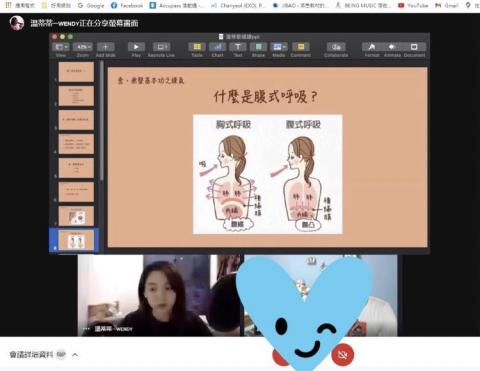Viewport: 480px width, 371px height.
Task: Open the Gmail bookmark
Action: (447, 5)
